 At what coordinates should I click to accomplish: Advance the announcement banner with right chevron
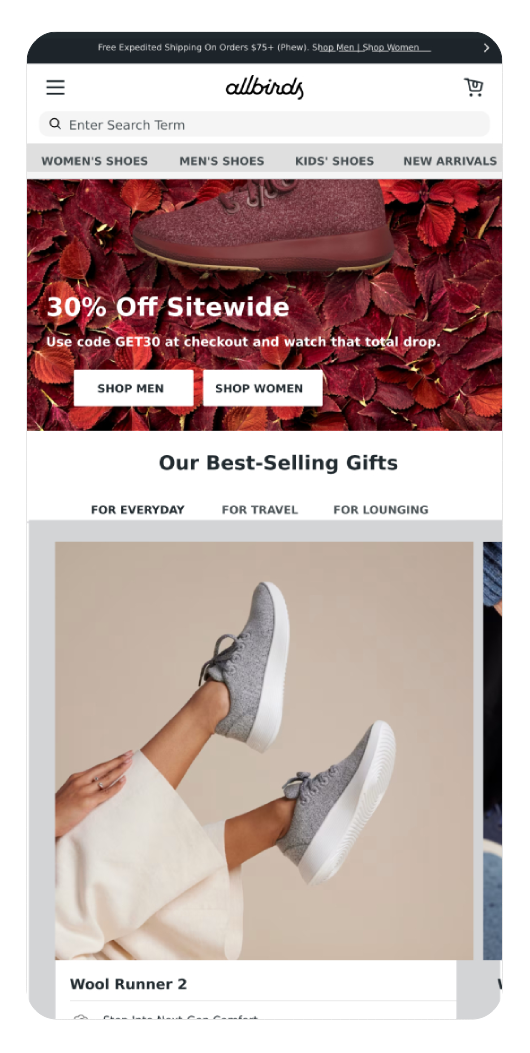click(x=486, y=48)
